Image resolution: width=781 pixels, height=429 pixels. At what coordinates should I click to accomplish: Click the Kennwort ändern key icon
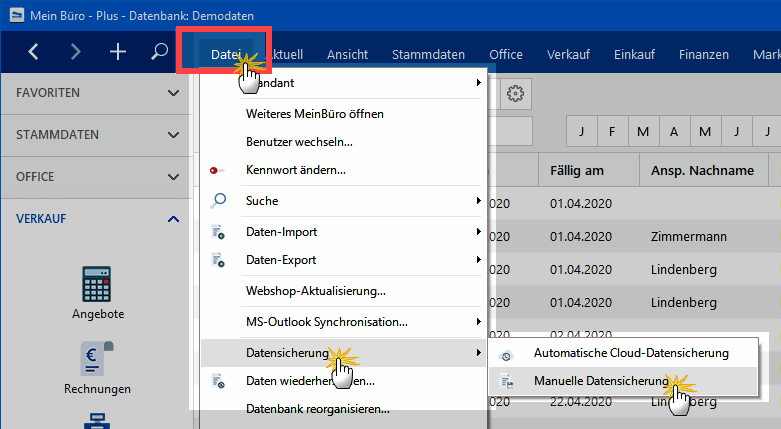click(217, 170)
